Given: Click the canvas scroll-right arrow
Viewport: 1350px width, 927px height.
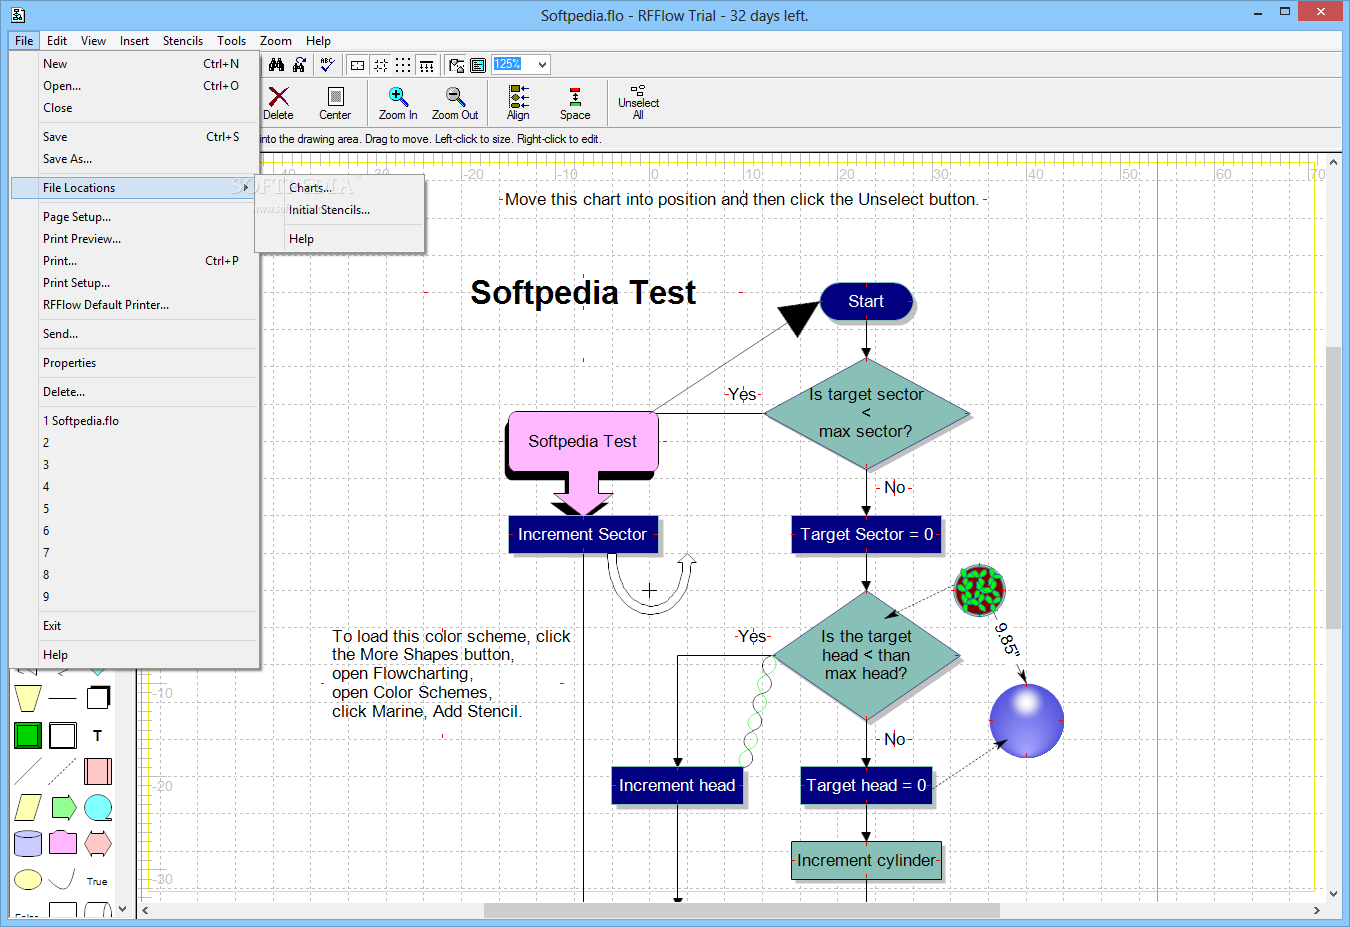Looking at the screenshot, I should (x=1316, y=910).
